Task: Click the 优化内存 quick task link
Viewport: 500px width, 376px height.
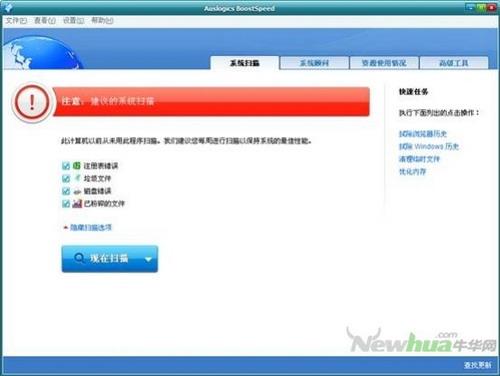Action: coord(413,172)
